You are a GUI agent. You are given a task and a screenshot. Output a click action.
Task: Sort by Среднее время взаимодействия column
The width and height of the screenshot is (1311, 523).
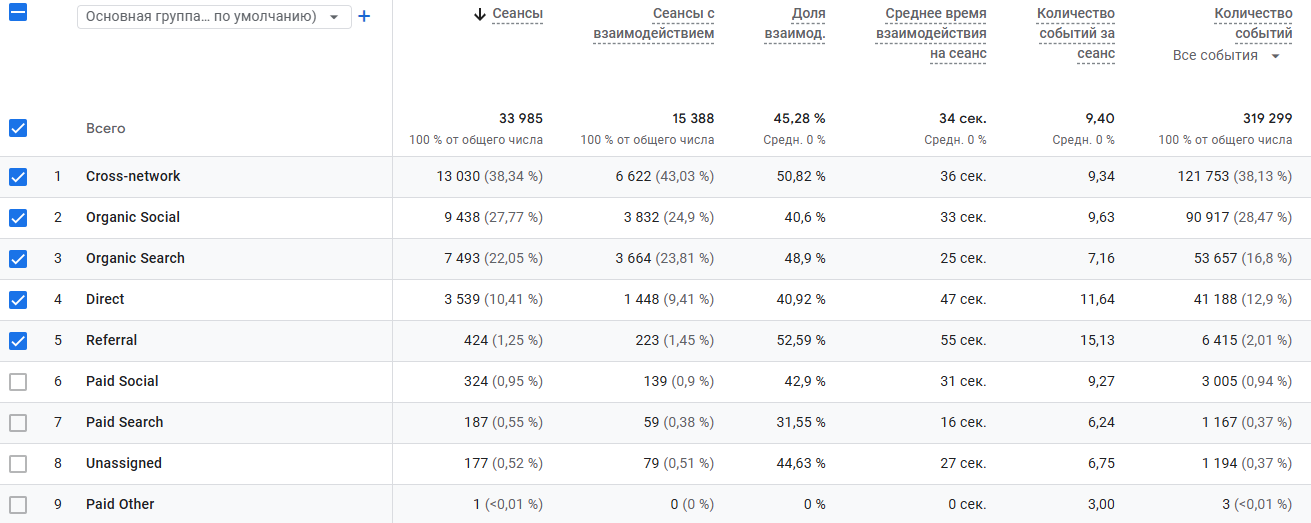click(x=932, y=34)
